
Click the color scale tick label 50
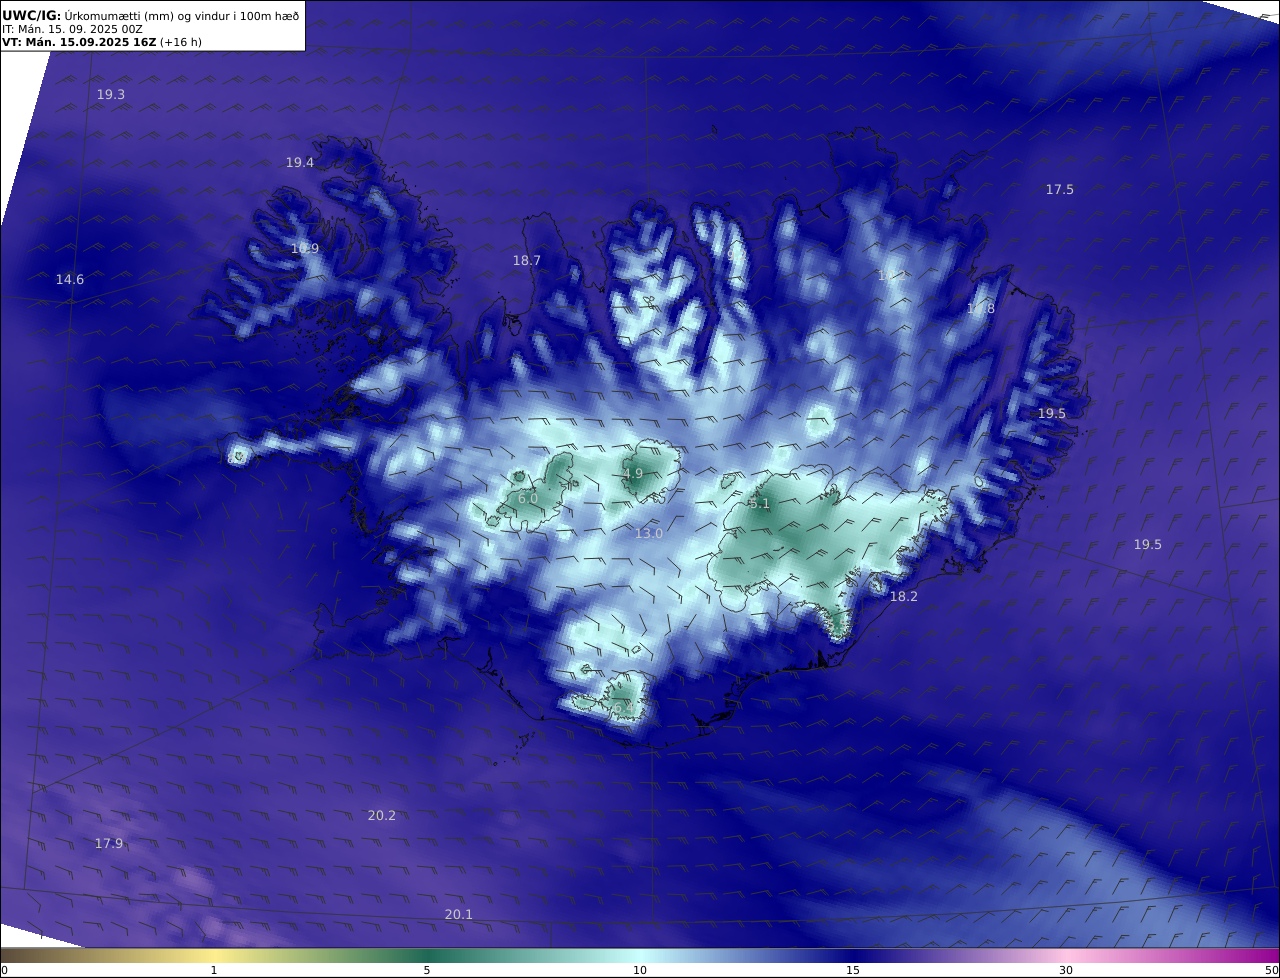[1272, 970]
